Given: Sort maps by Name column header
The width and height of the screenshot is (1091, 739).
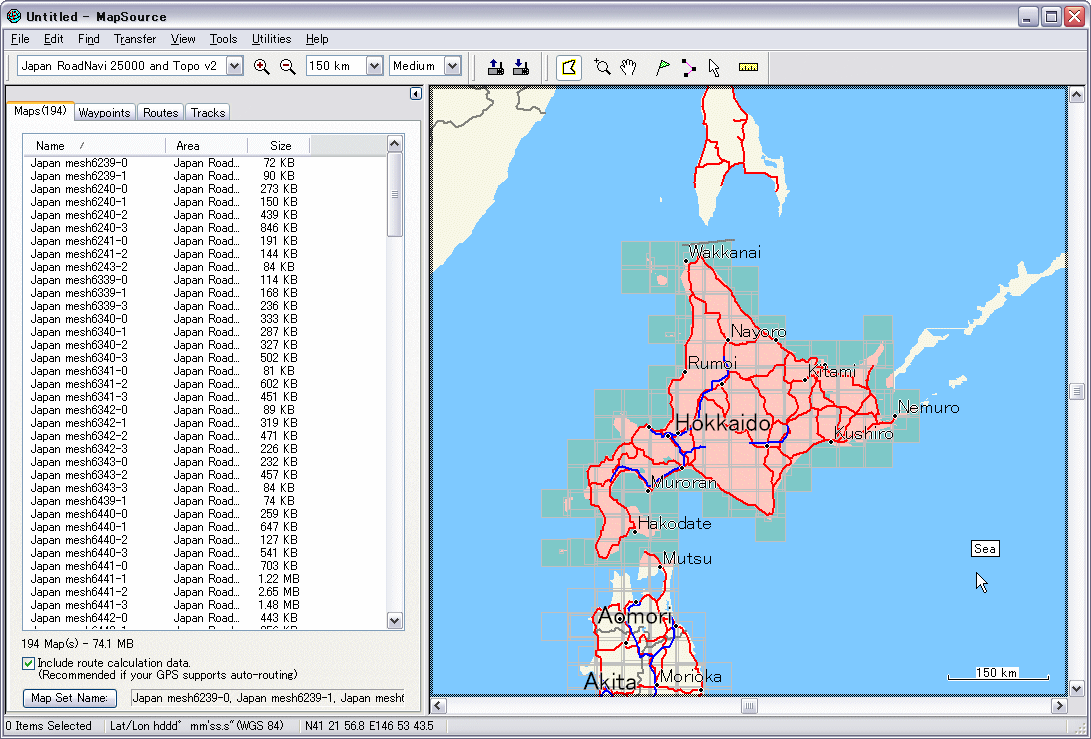Looking at the screenshot, I should tap(95, 145).
